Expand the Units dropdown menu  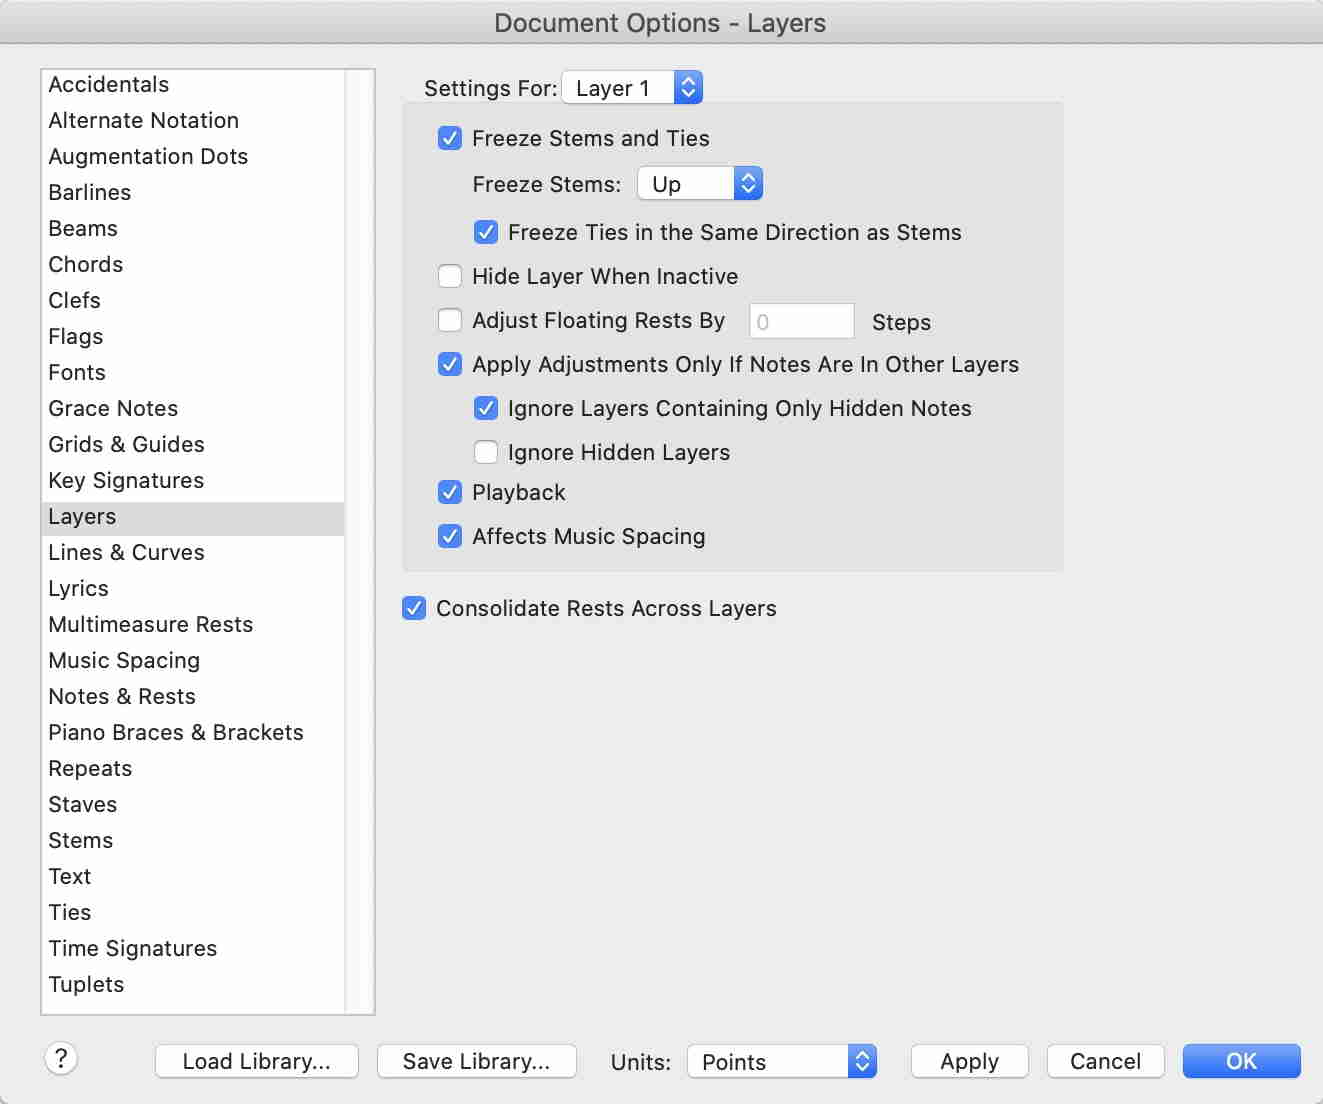[x=781, y=1061]
